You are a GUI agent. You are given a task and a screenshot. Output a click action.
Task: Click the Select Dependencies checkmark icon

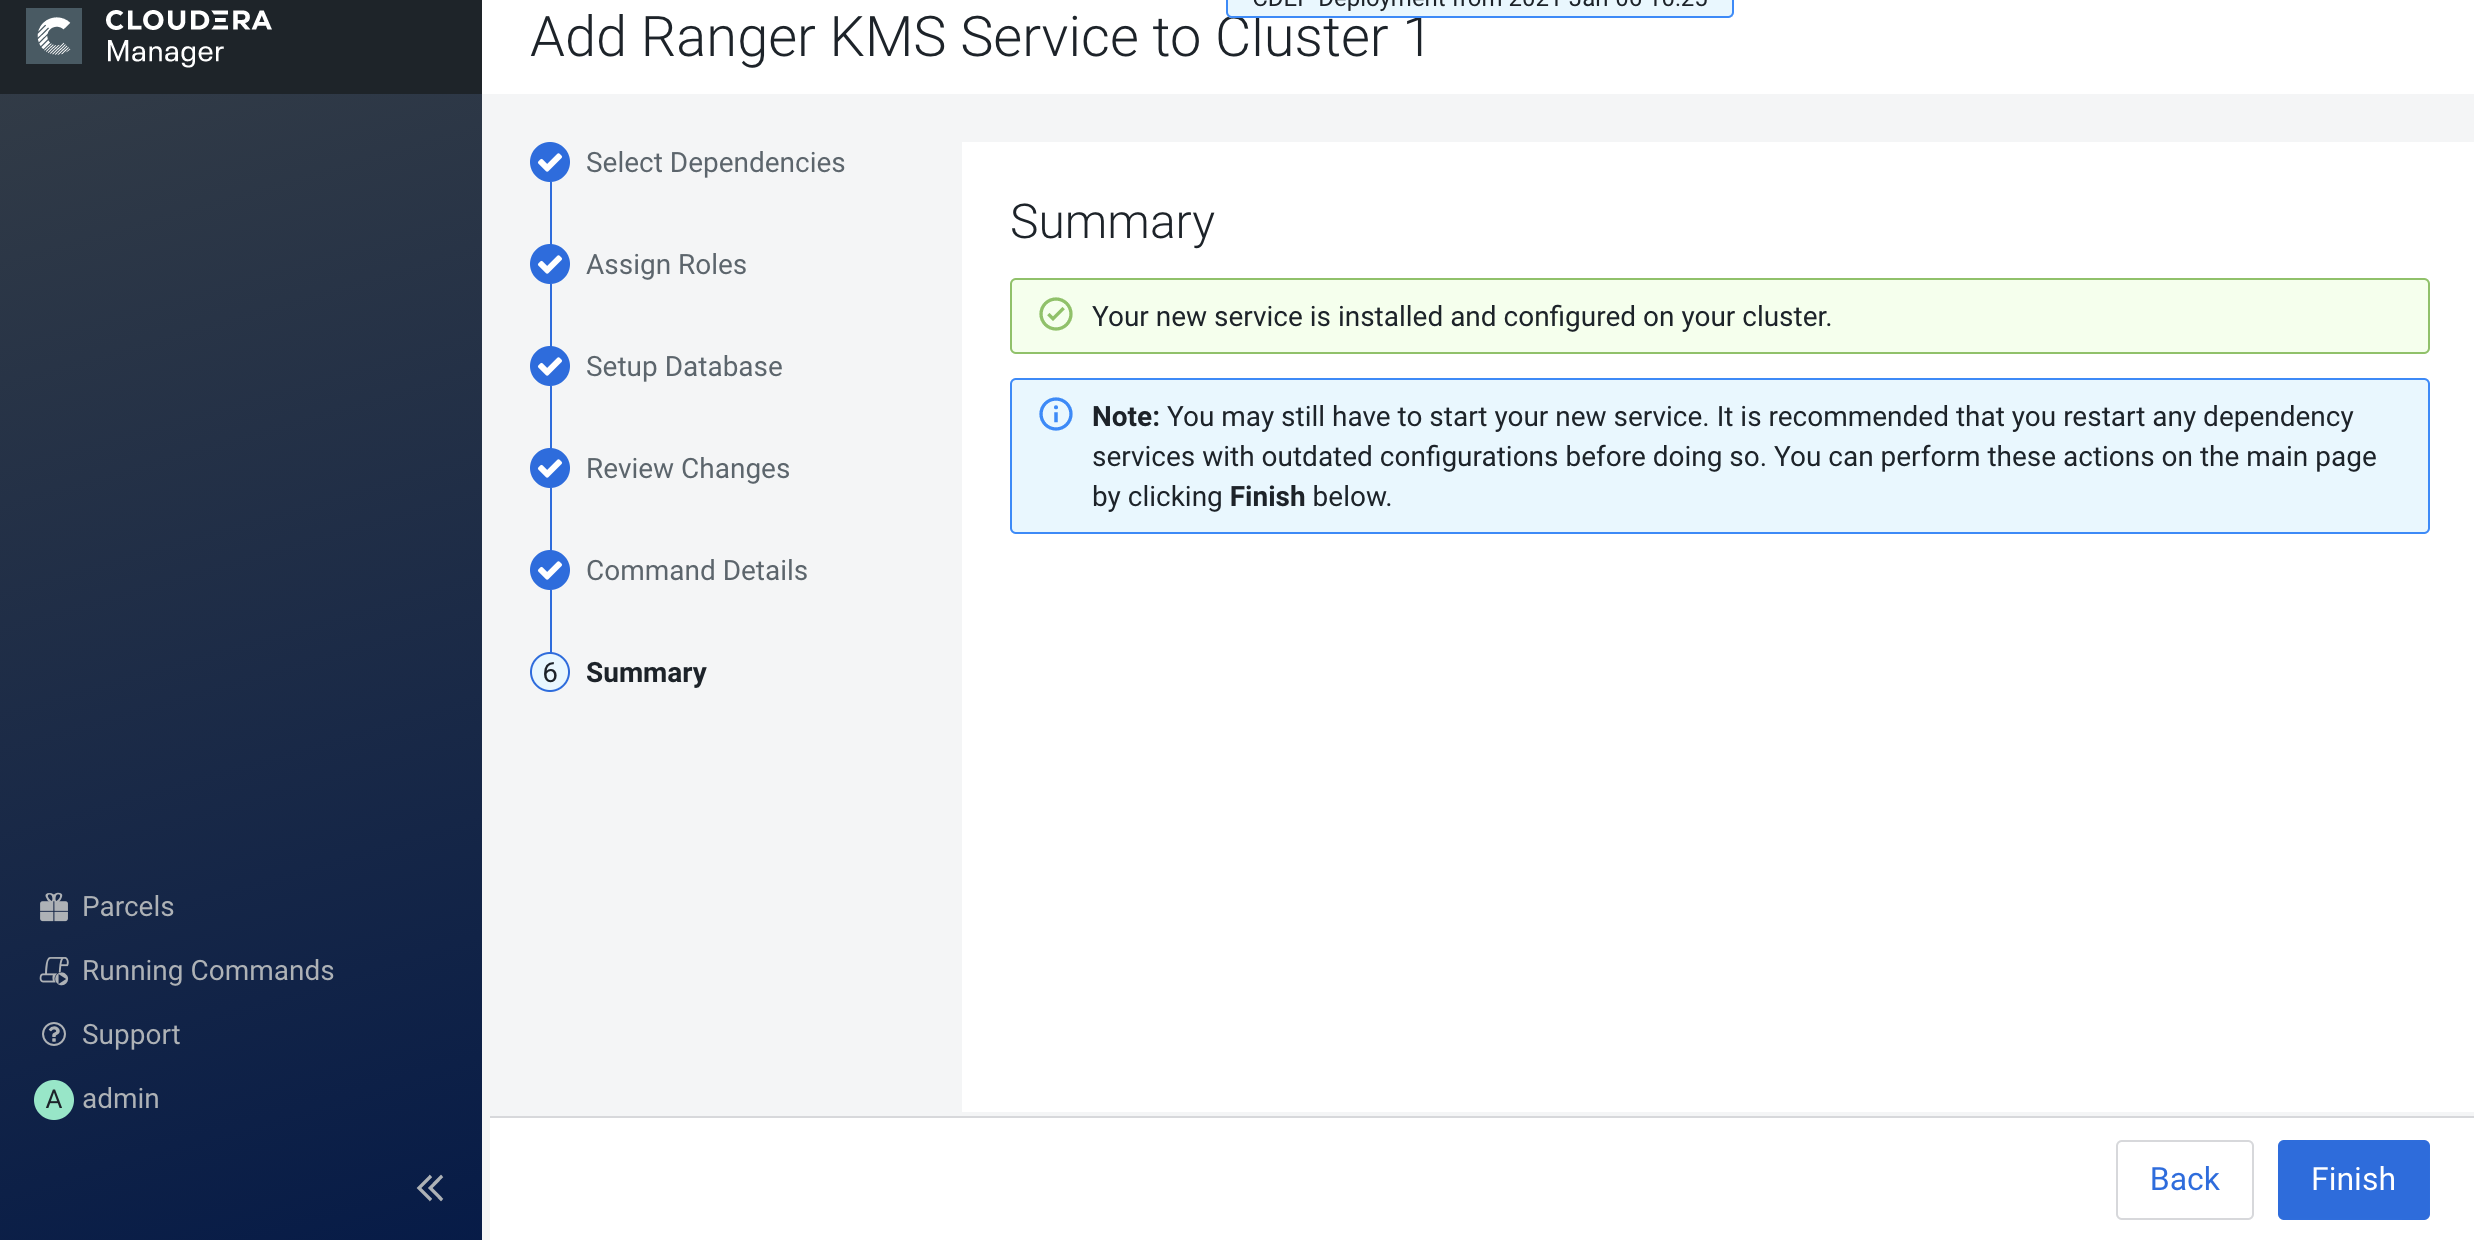(x=550, y=162)
